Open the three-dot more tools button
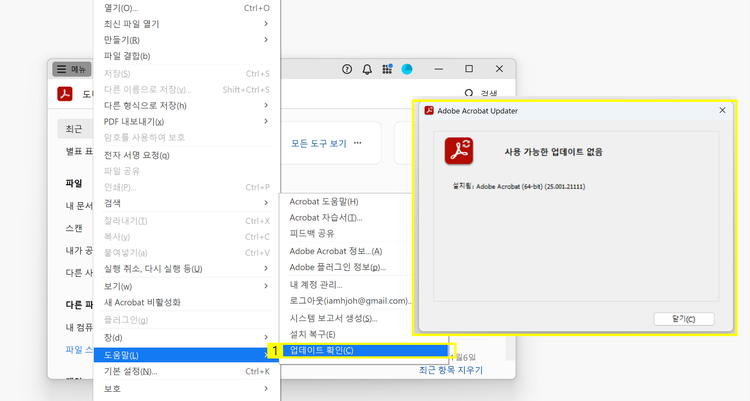The width and height of the screenshot is (750, 401). click(x=358, y=143)
